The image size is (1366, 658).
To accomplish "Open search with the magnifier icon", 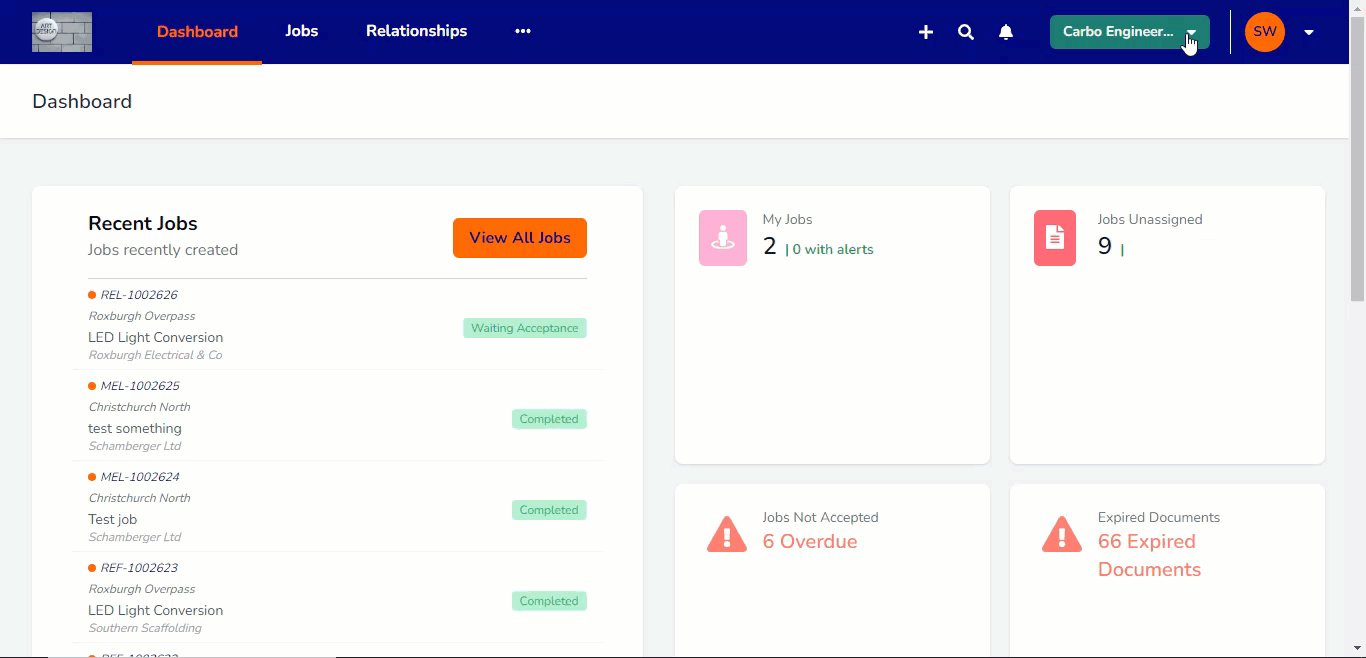I will pos(966,32).
